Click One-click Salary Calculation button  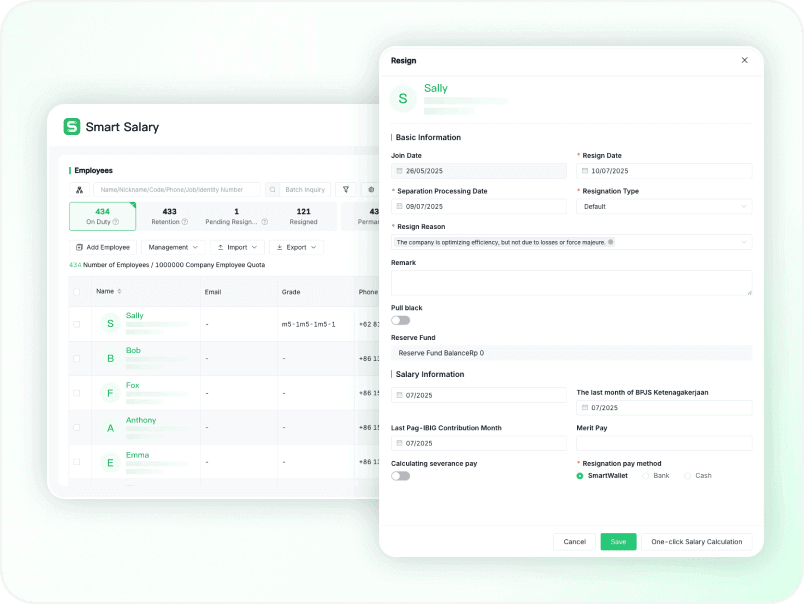[696, 541]
